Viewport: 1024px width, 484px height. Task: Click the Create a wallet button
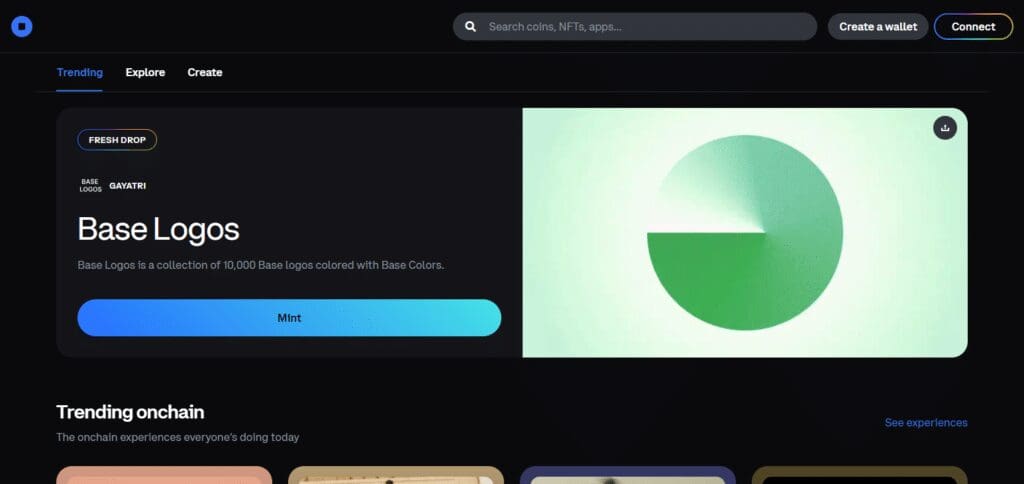point(878,27)
